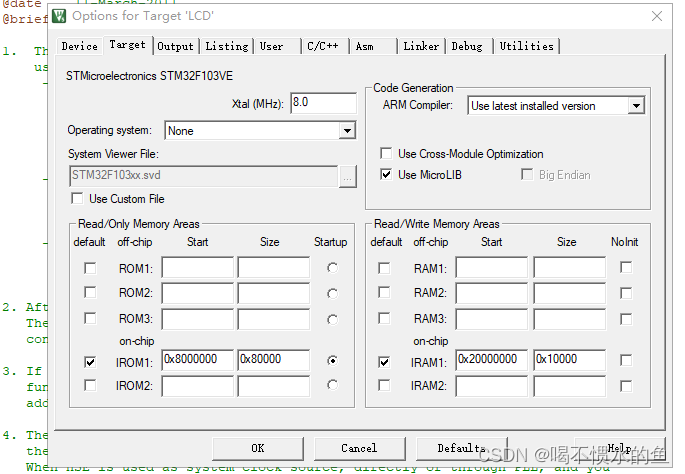Select ROM1 as startup radio button
The image size is (685, 474).
click(x=332, y=268)
